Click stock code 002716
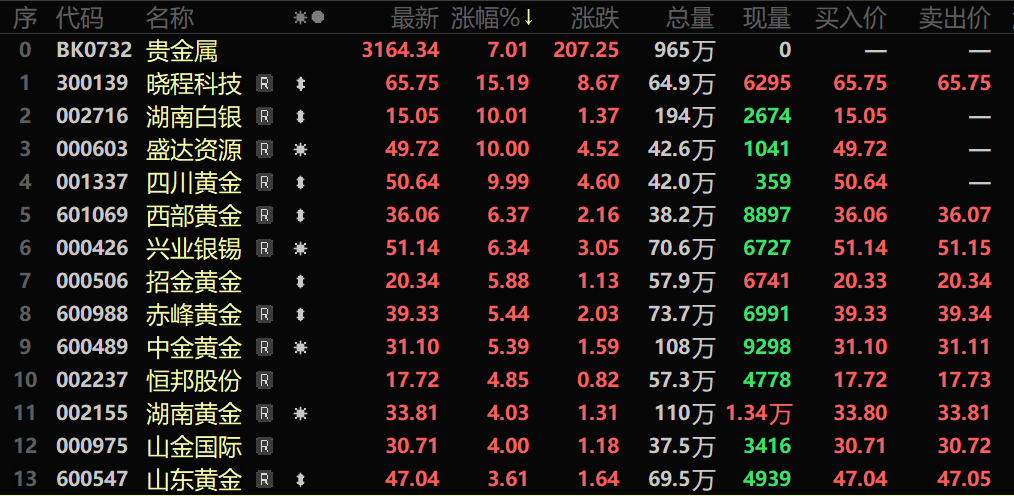This screenshot has height=496, width=1014. tap(92, 116)
